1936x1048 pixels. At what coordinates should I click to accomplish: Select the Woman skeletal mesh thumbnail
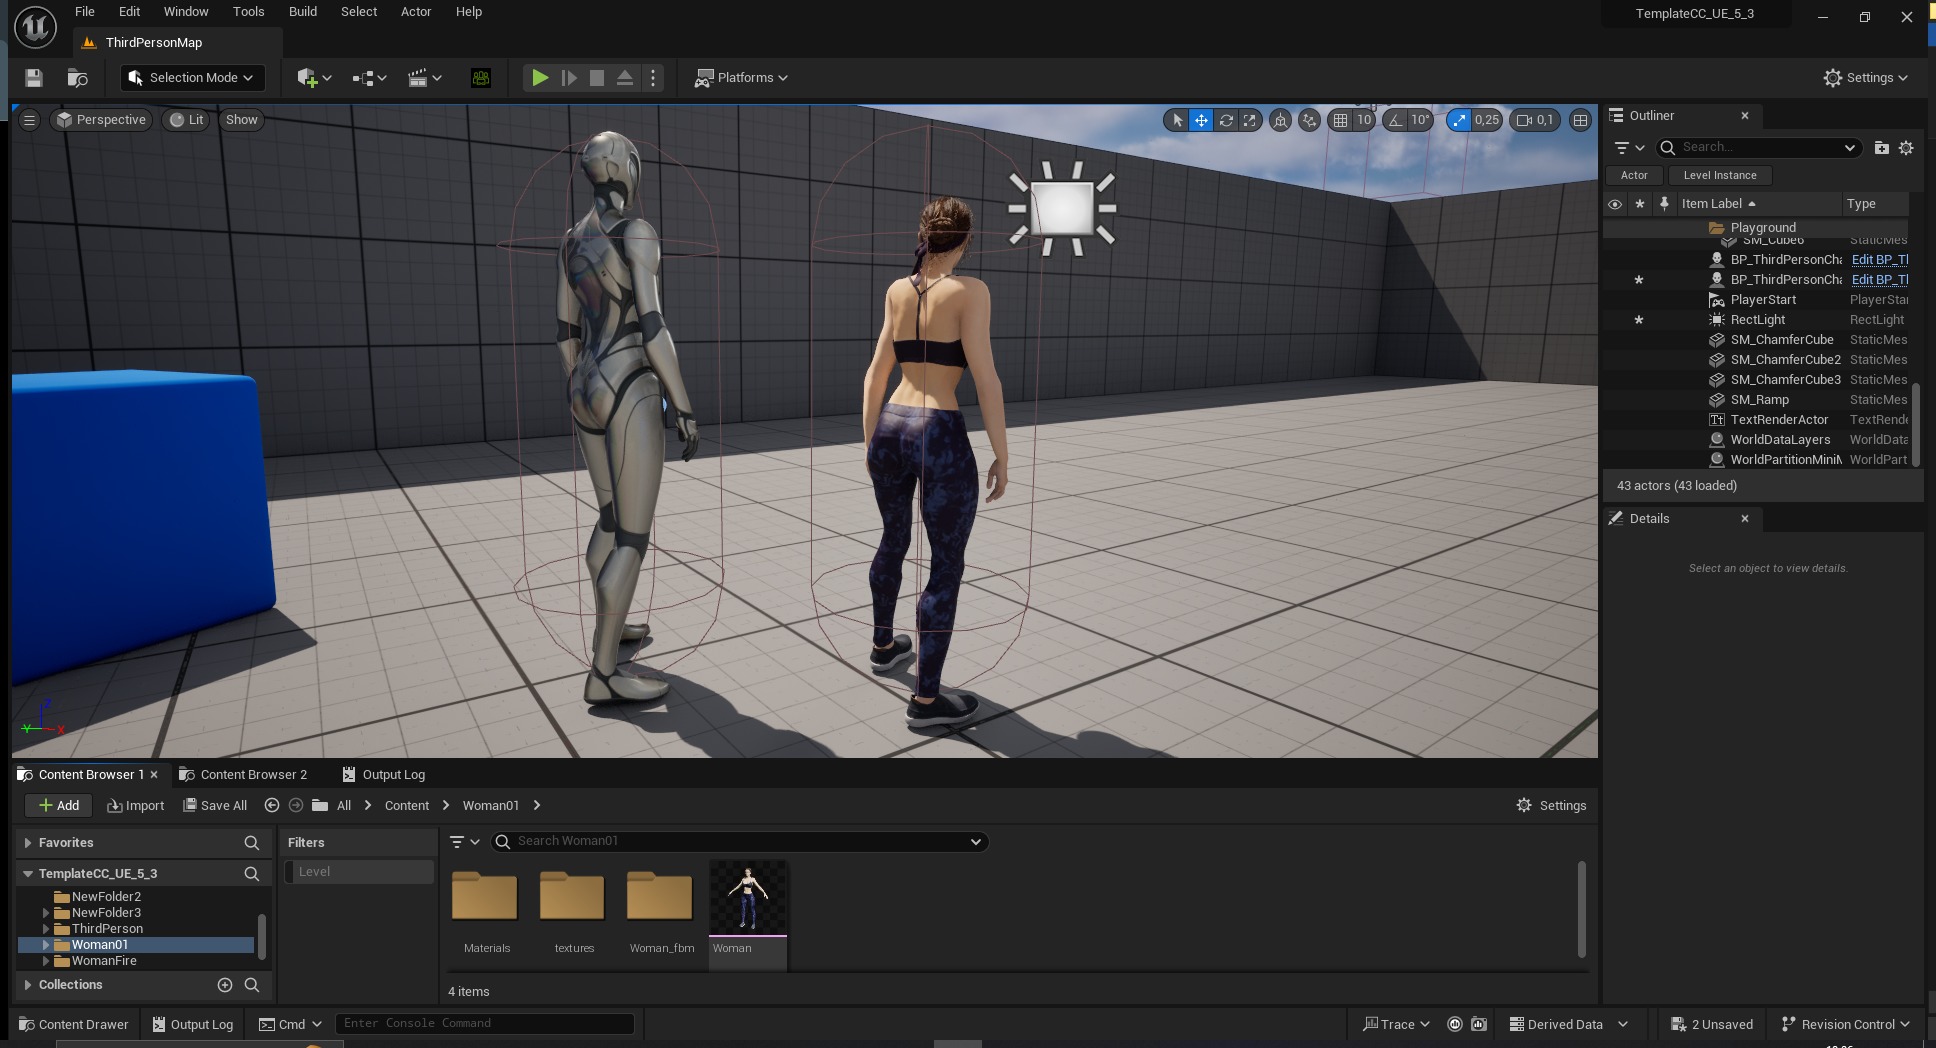point(748,898)
